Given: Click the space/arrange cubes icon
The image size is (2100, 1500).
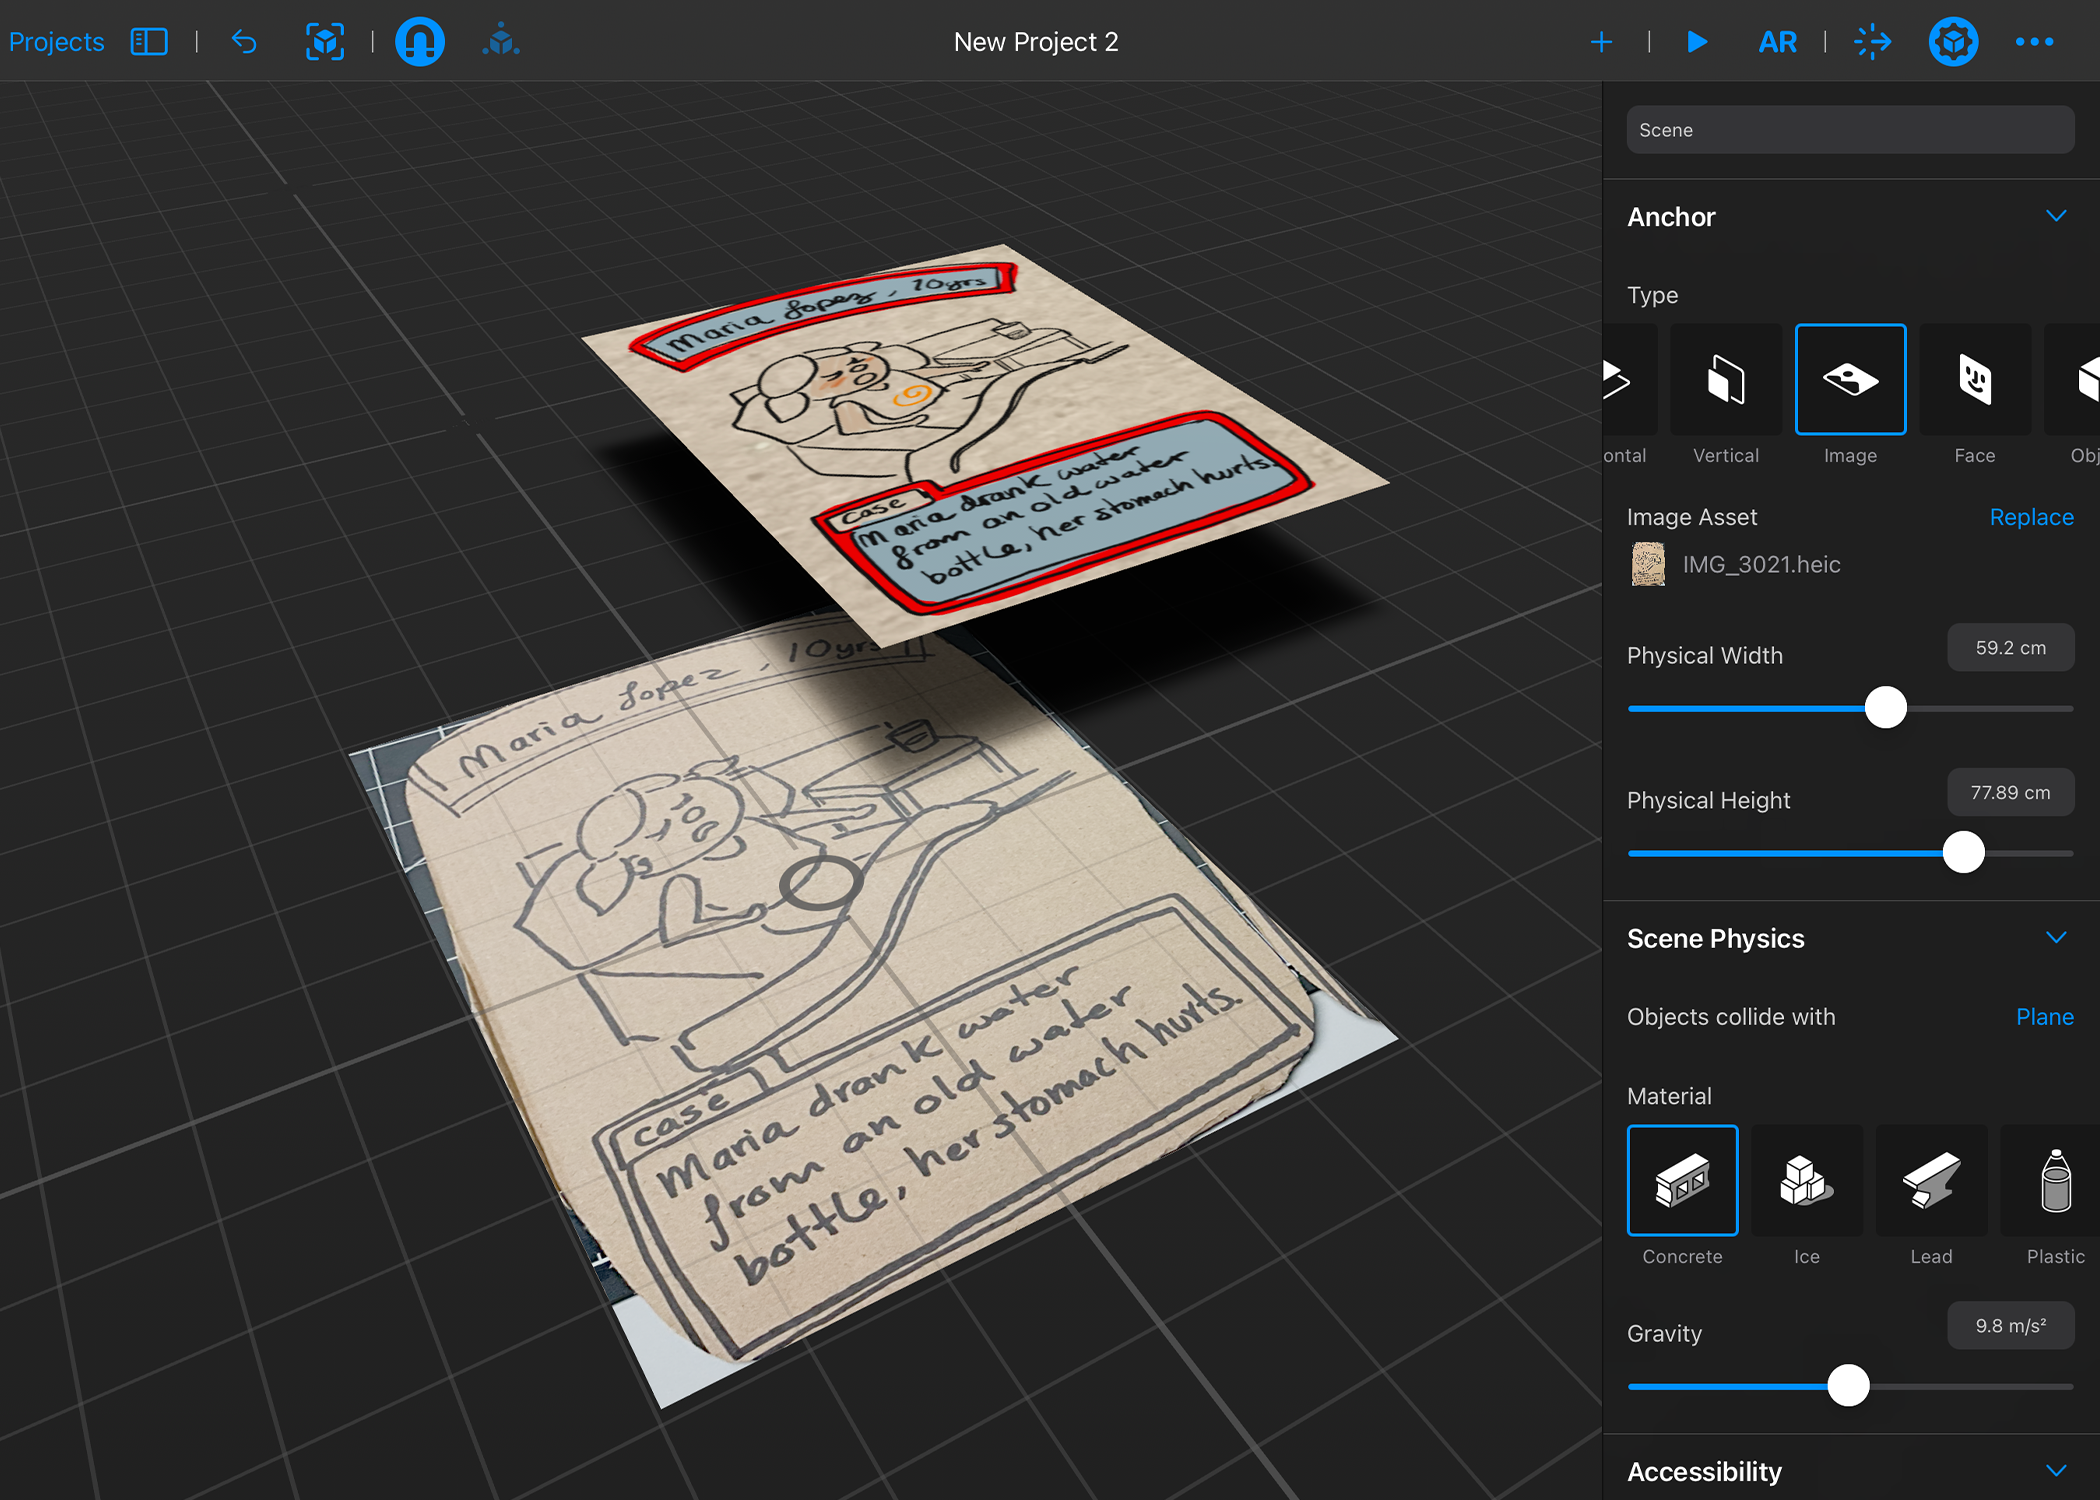Looking at the screenshot, I should point(500,42).
